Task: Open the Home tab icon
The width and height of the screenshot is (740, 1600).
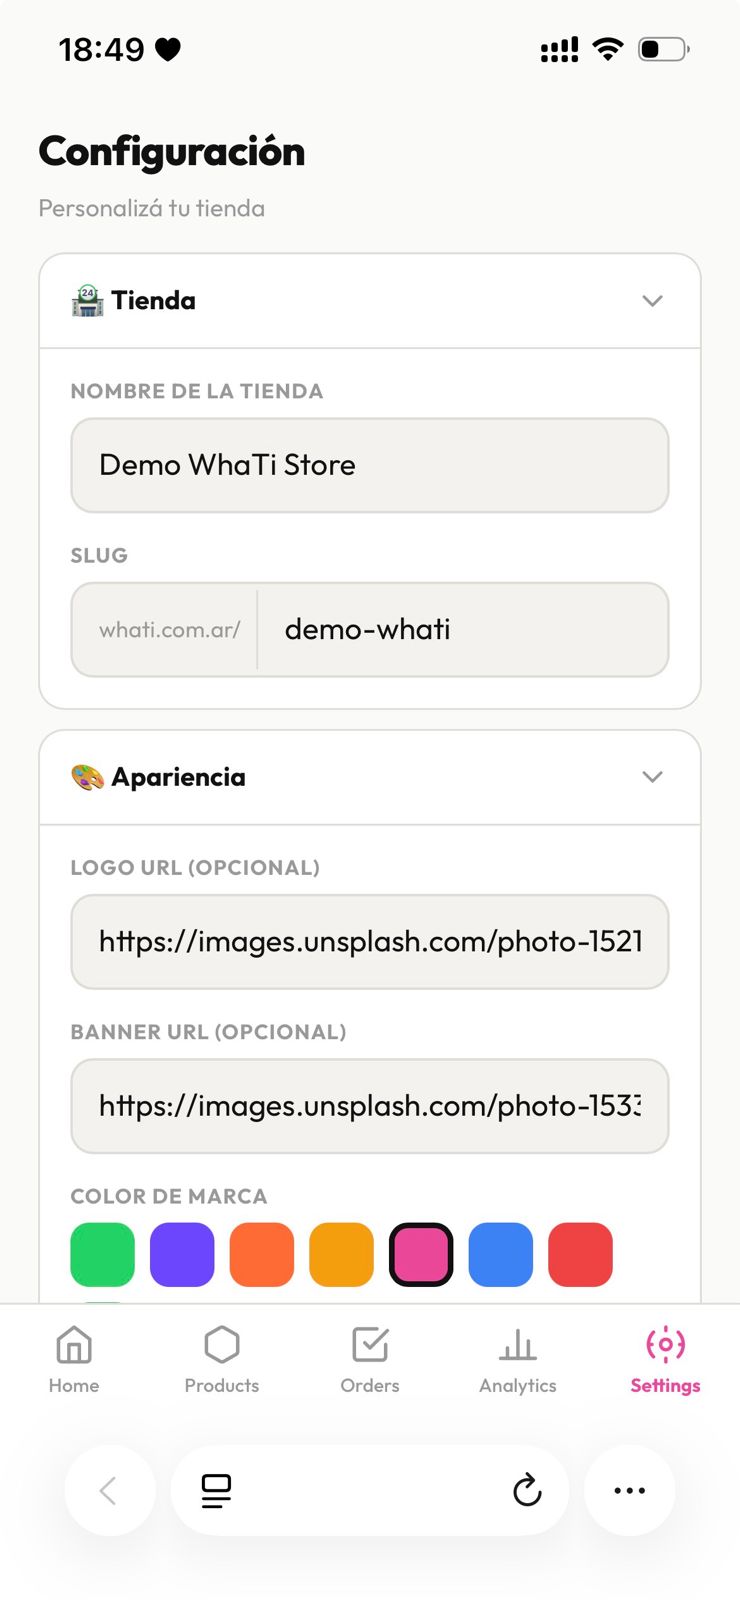Action: coord(74,1345)
